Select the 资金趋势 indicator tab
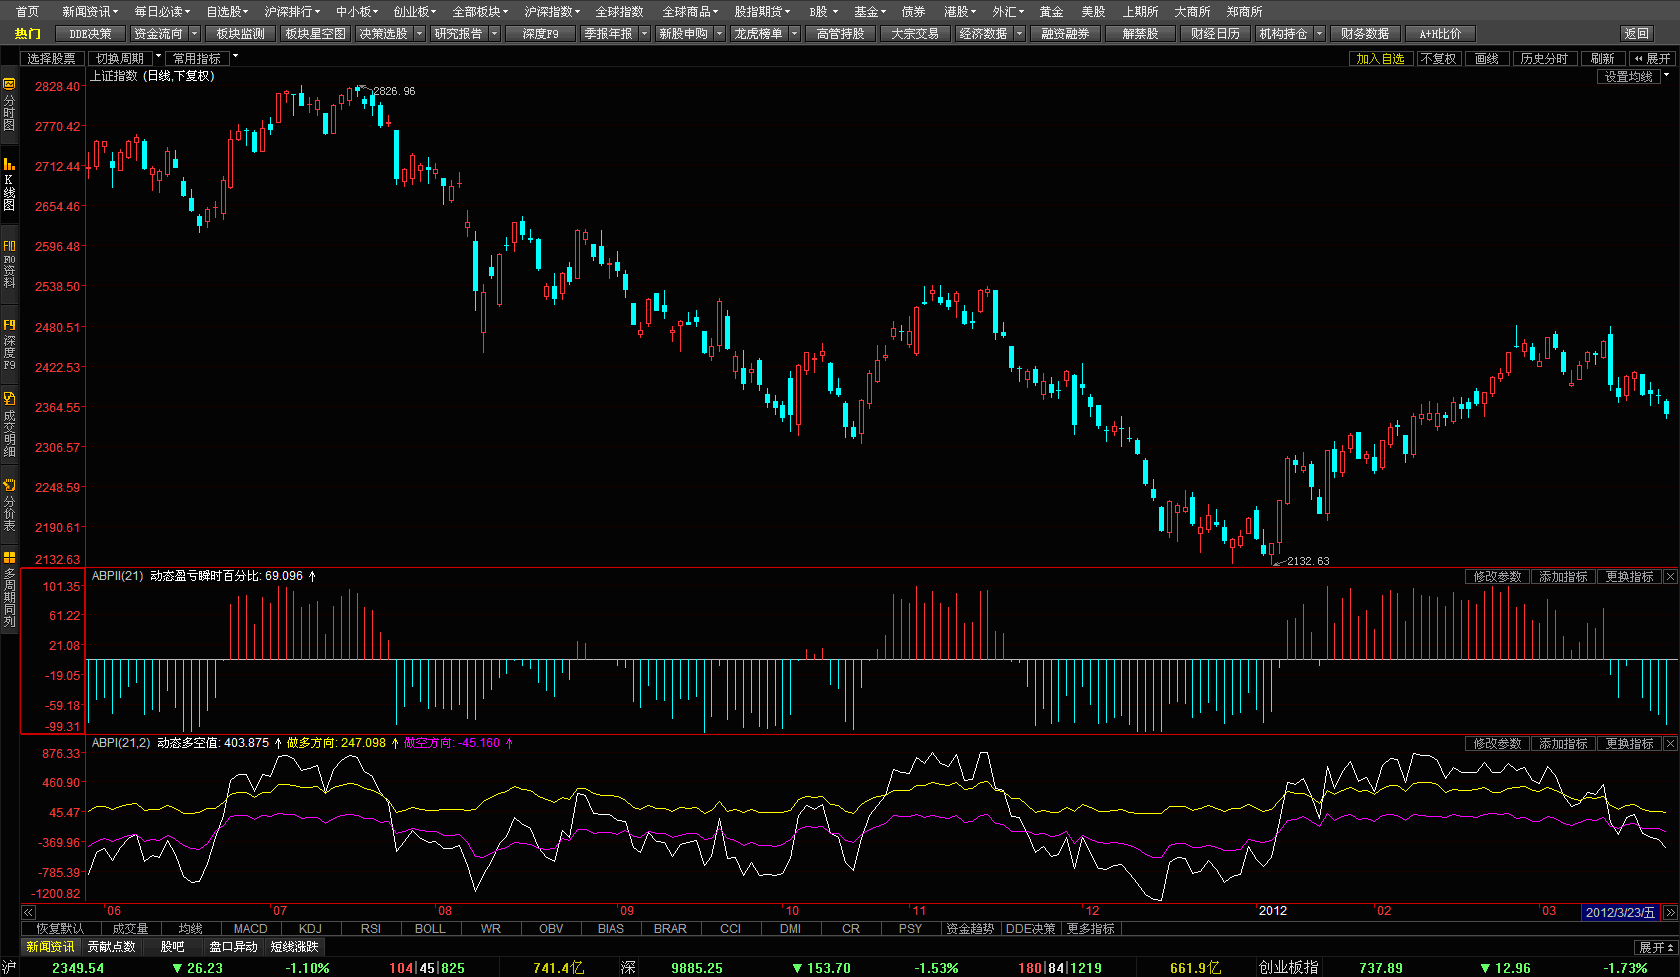 tap(970, 929)
